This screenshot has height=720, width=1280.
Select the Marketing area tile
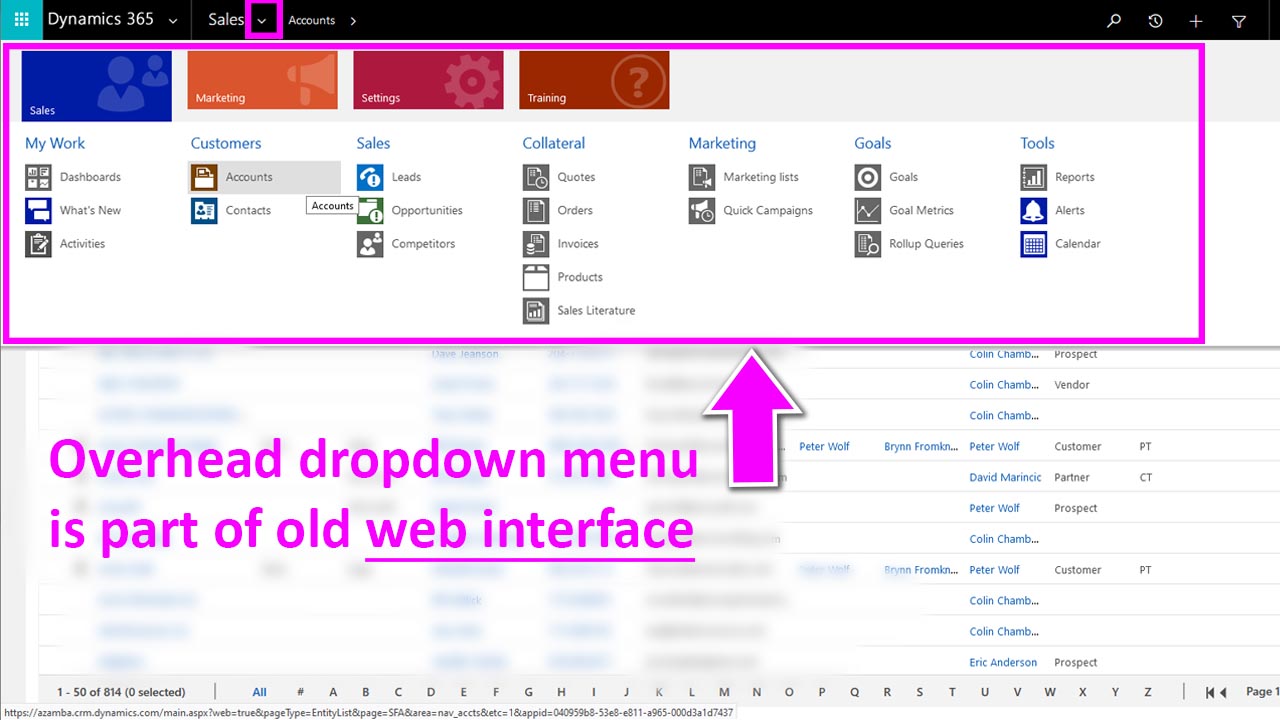[263, 80]
